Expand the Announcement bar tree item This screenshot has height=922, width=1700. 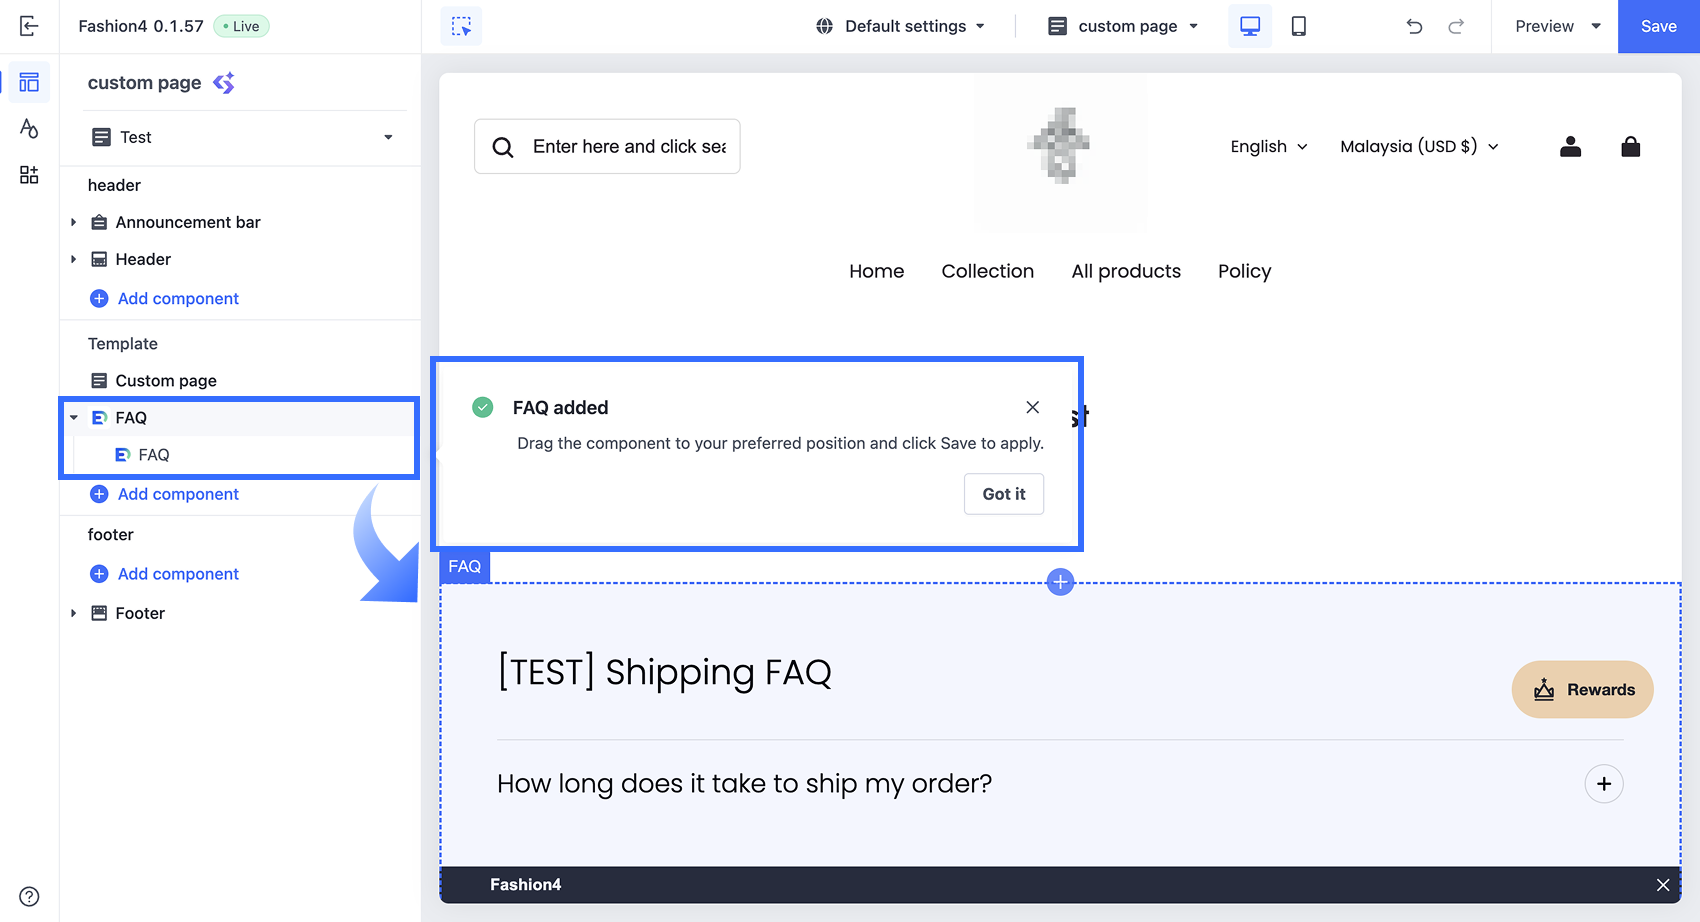tap(74, 222)
